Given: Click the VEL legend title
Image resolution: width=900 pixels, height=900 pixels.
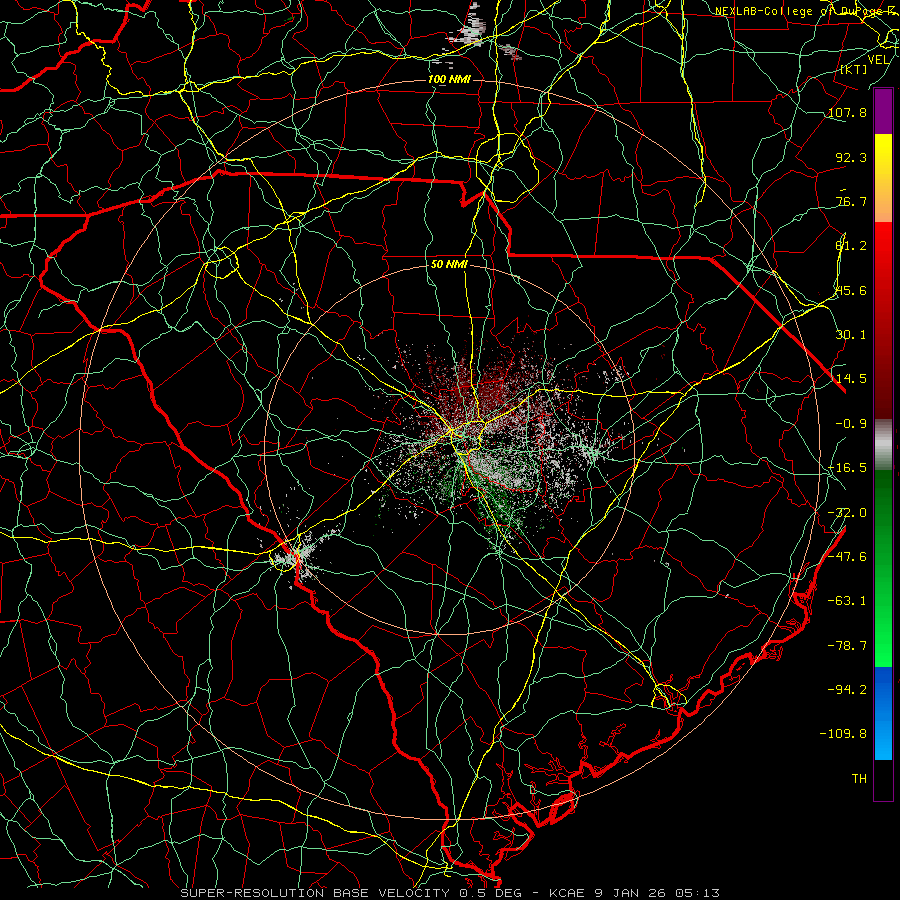Looking at the screenshot, I should coord(878,60).
